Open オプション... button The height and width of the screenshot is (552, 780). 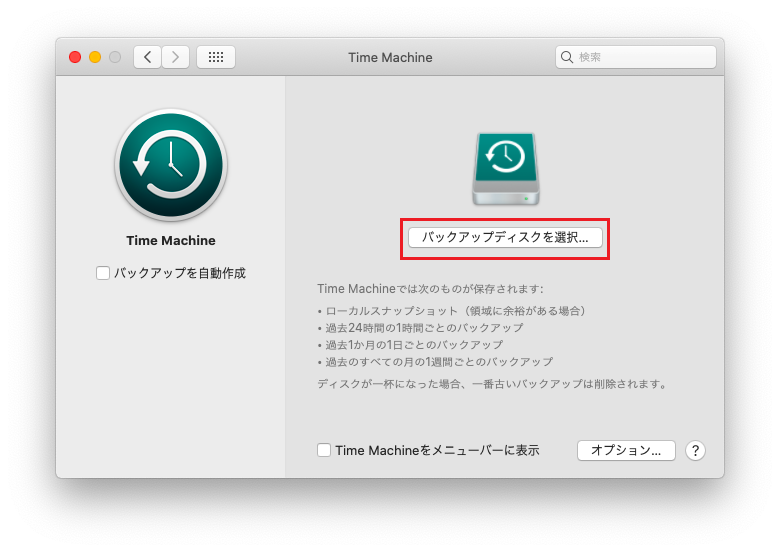(x=626, y=450)
